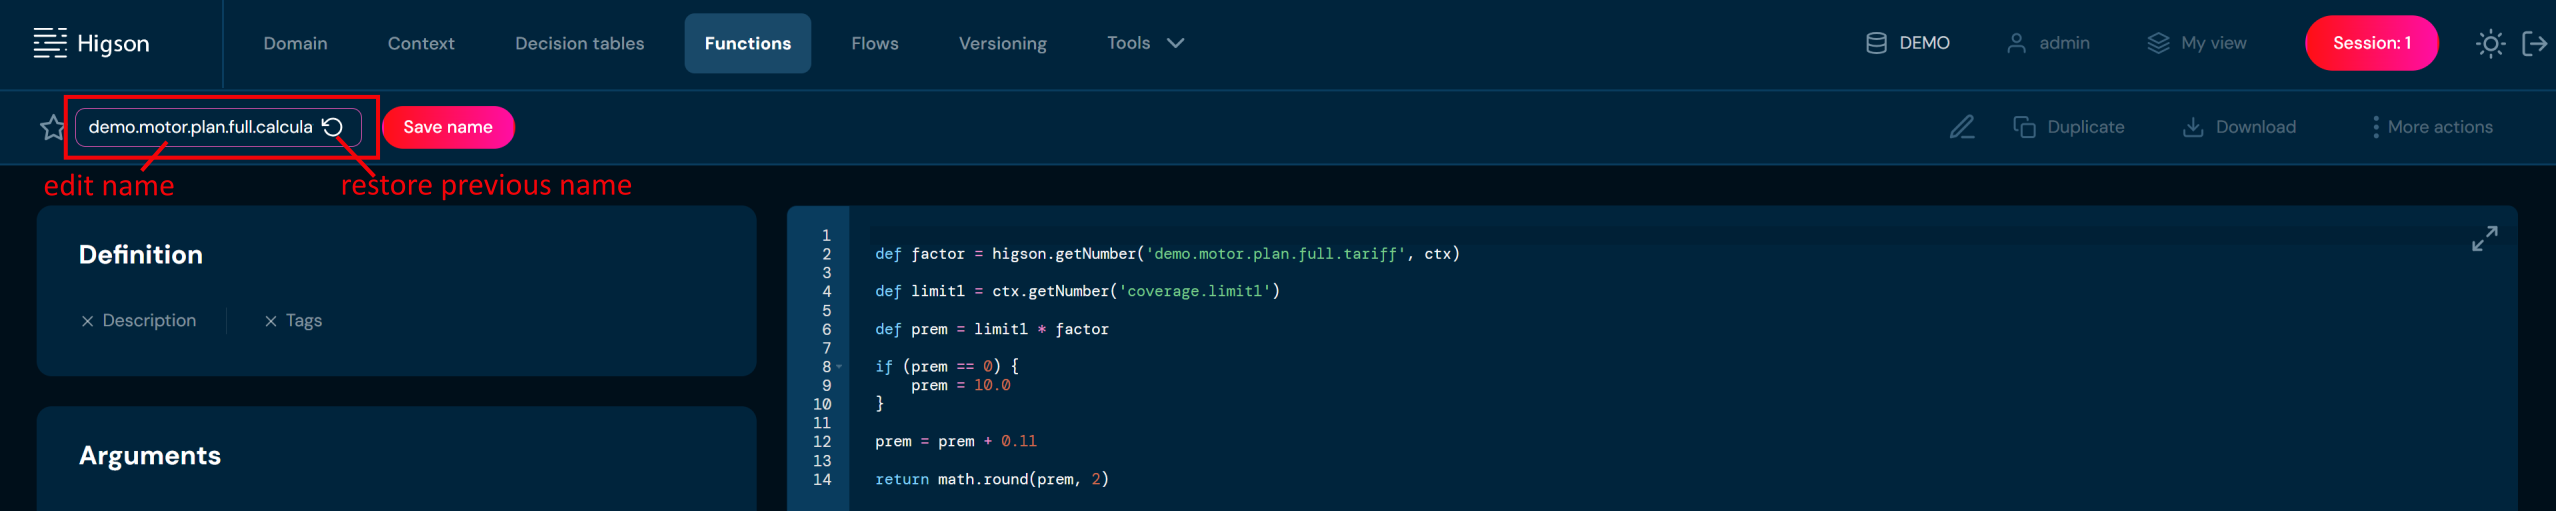2556x511 pixels.
Task: Click Save name button
Action: click(x=447, y=127)
